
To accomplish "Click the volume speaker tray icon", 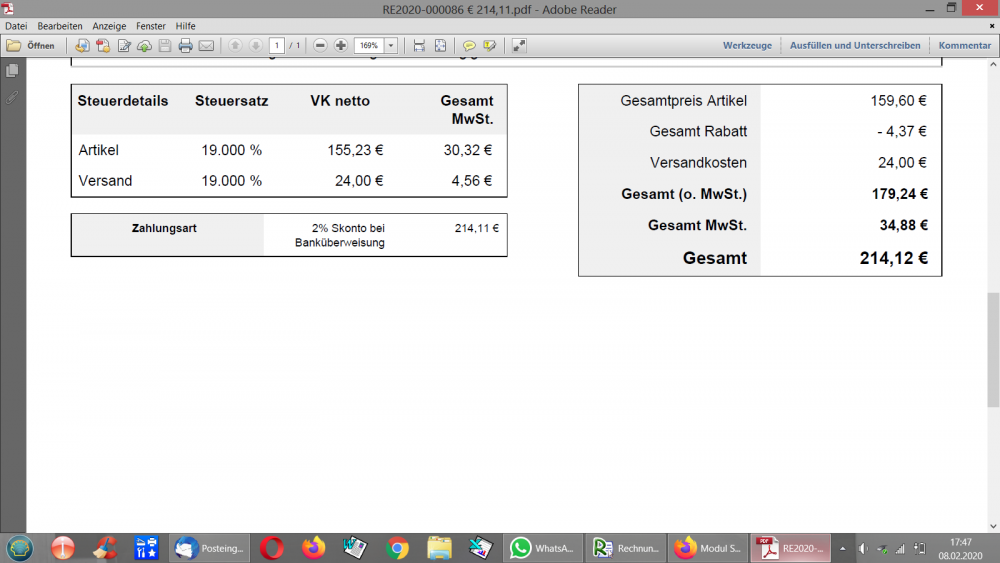I will pos(863,548).
